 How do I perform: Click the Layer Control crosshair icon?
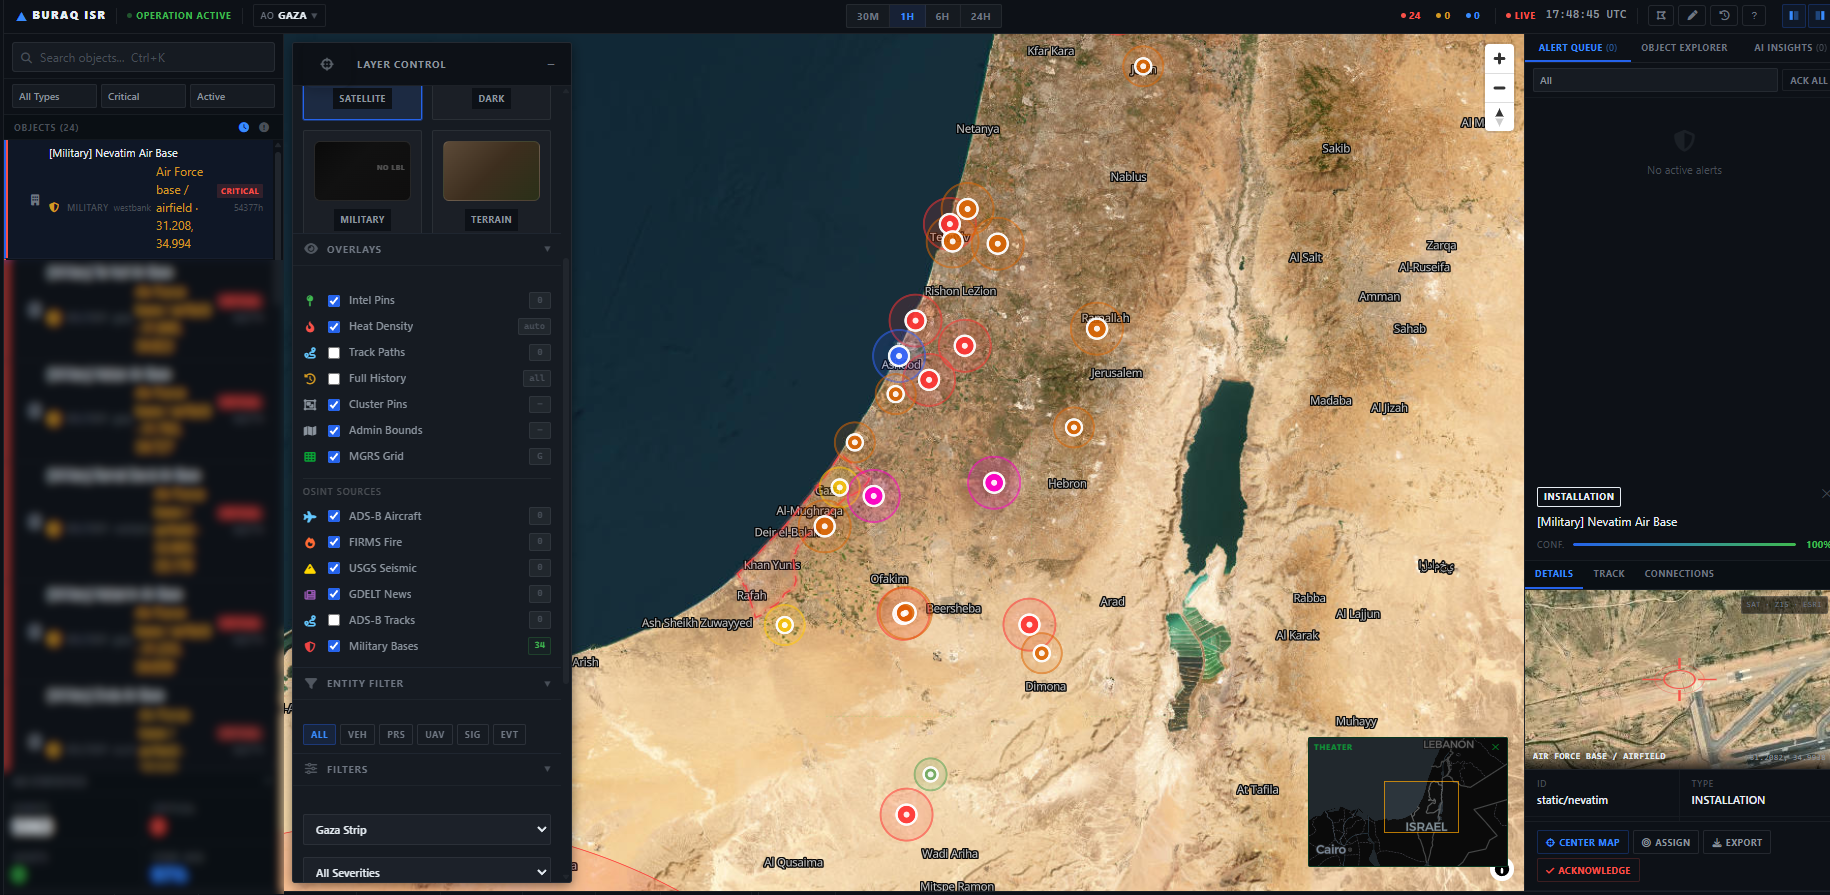[x=327, y=64]
